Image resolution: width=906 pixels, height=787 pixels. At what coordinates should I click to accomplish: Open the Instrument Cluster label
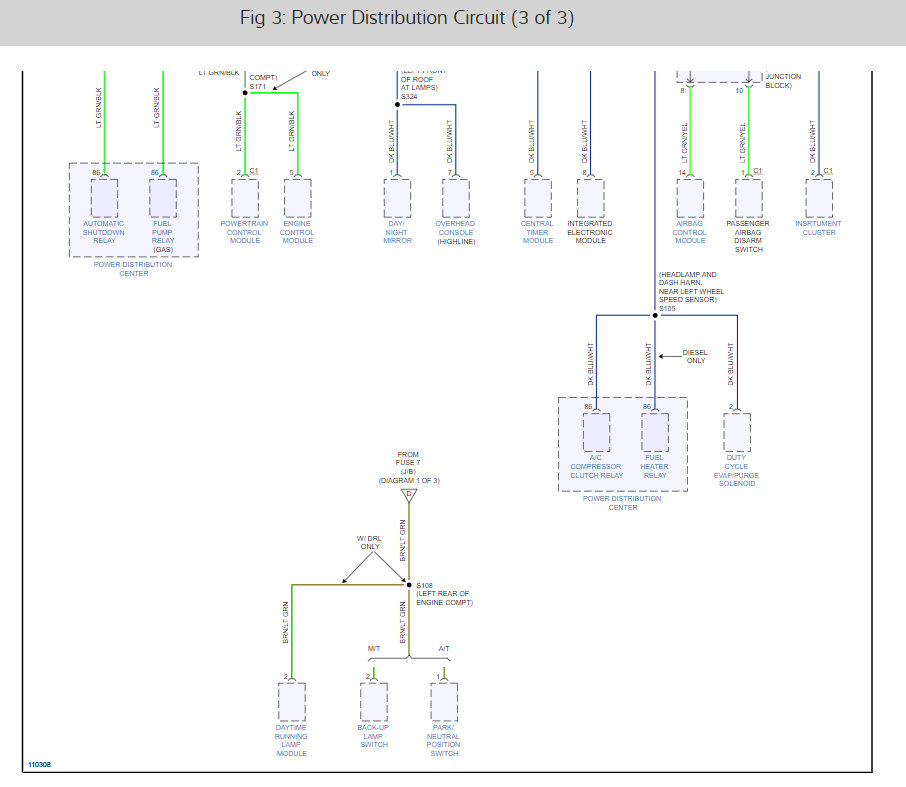pyautogui.click(x=819, y=228)
